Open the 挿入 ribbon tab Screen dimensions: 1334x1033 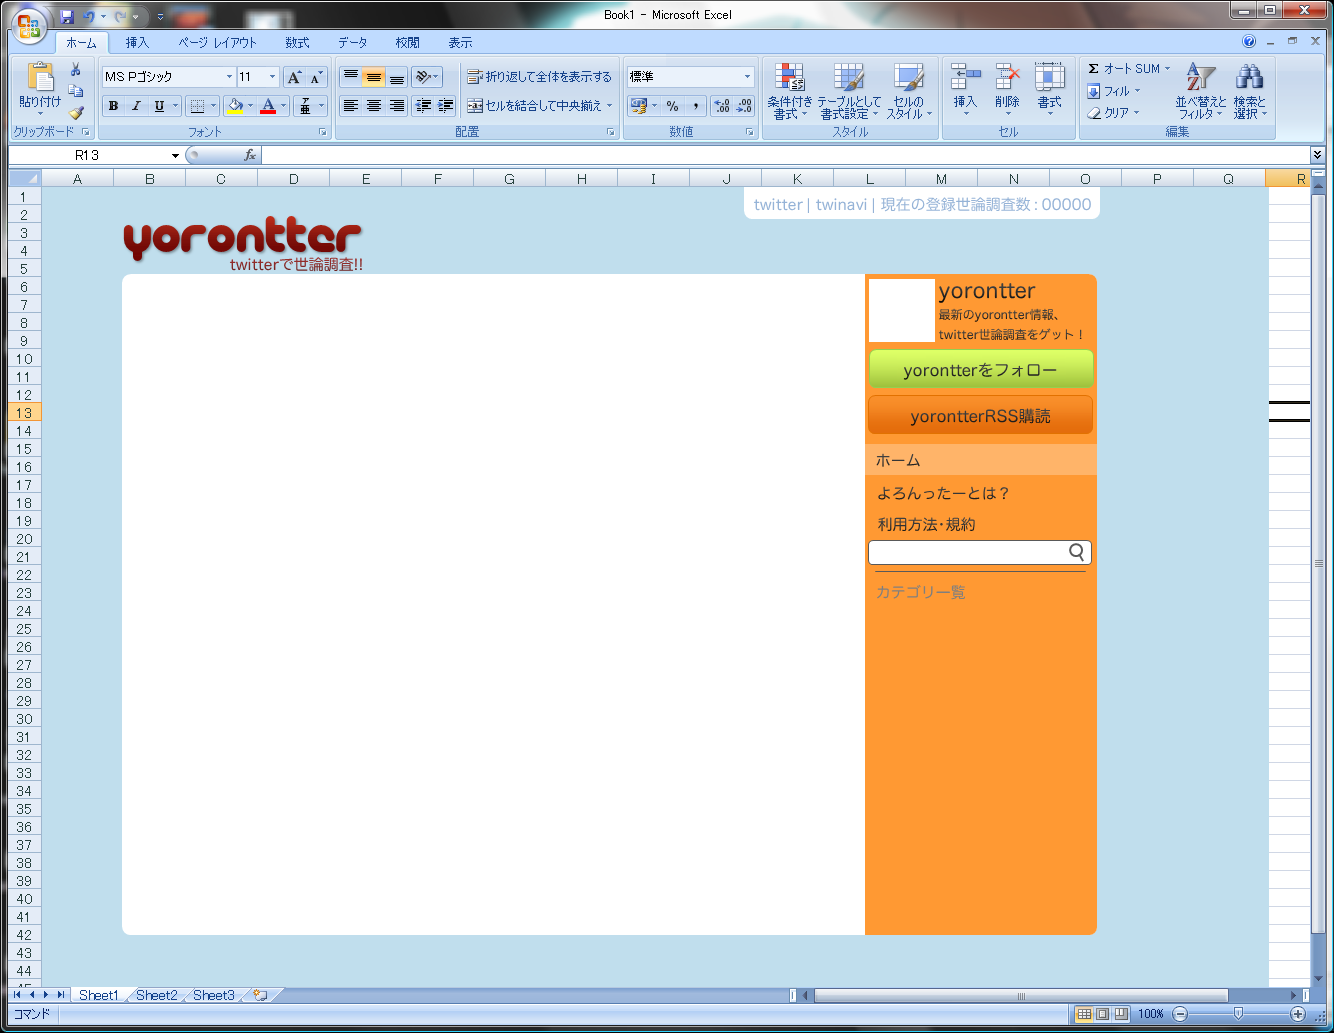tap(137, 43)
